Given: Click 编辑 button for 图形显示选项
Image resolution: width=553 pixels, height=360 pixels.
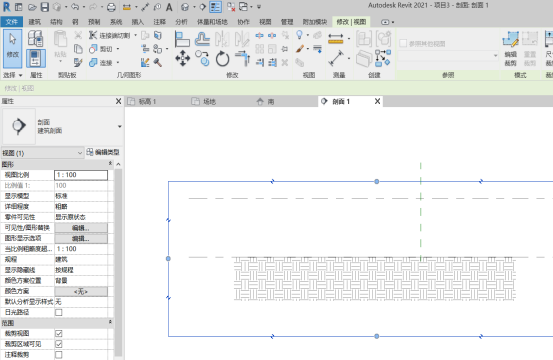Looking at the screenshot, I should 81,238.
